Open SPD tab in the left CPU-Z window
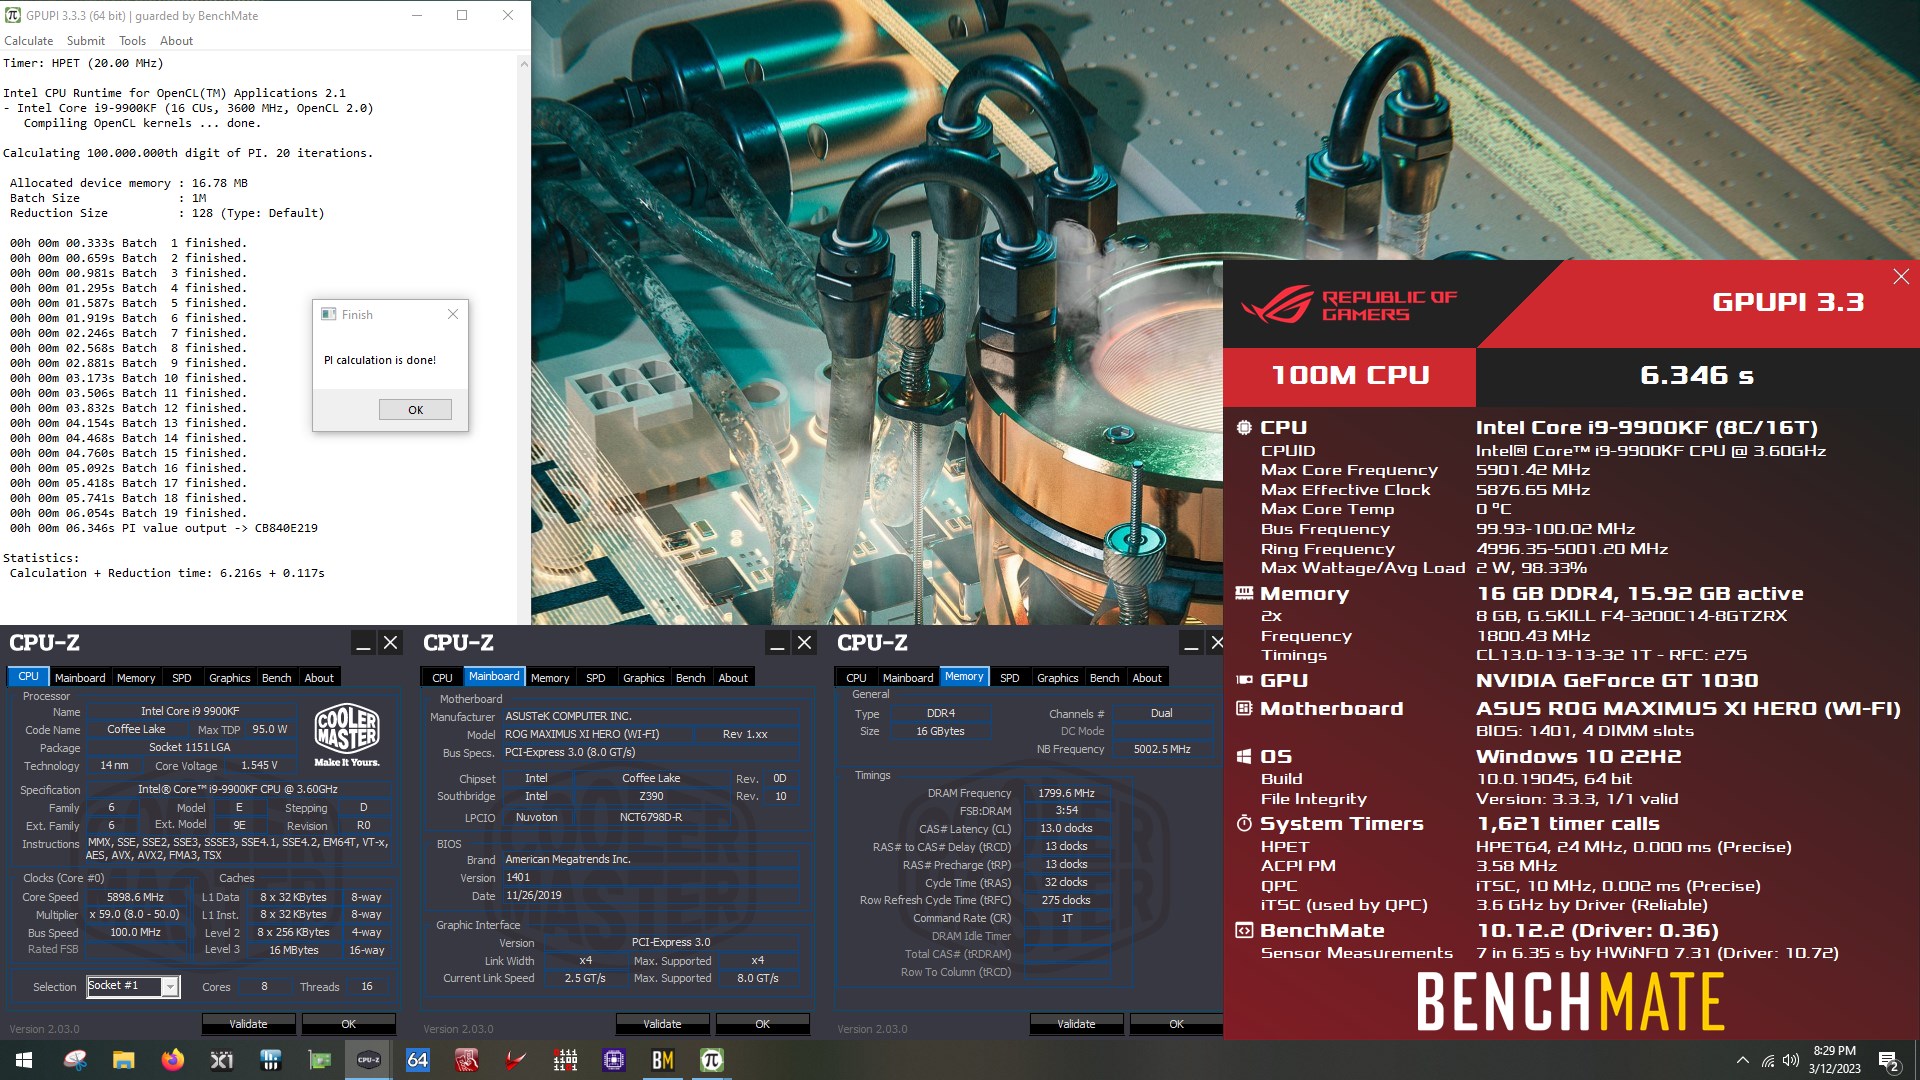 click(181, 678)
